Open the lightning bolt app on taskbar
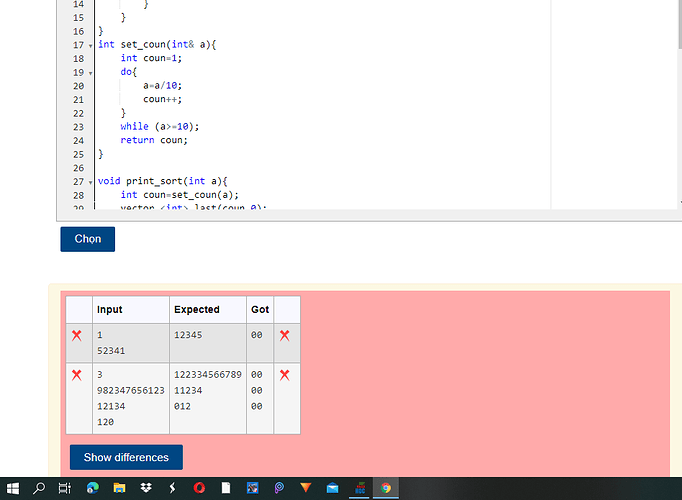The height and width of the screenshot is (500, 682). click(172, 488)
